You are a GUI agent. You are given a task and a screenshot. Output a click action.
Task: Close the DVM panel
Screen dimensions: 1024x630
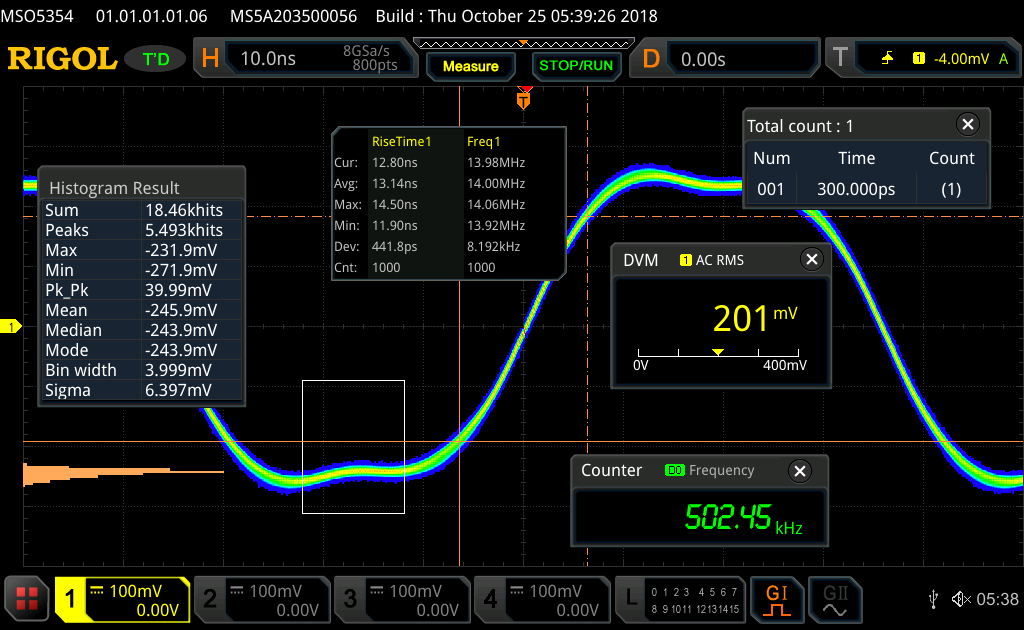(810, 260)
